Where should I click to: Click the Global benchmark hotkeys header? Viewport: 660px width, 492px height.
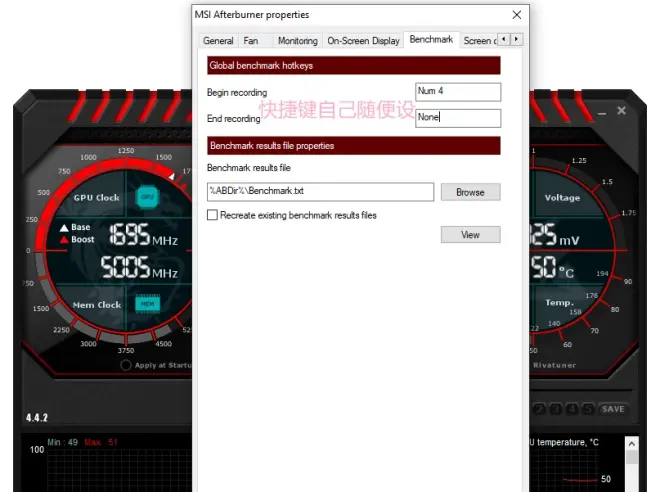(x=354, y=66)
